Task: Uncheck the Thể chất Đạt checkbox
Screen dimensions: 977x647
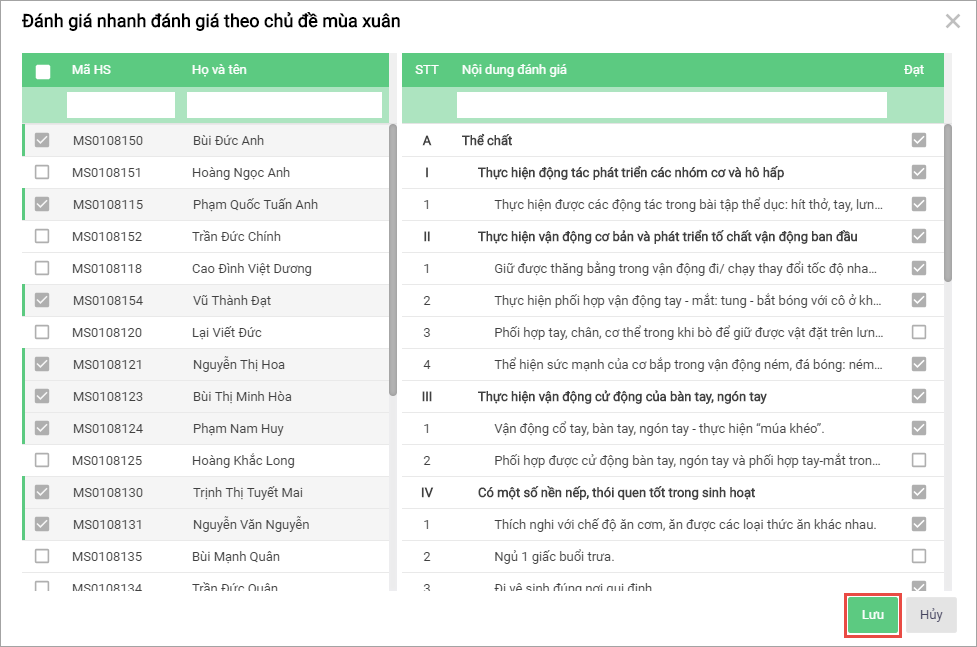Action: 919,140
